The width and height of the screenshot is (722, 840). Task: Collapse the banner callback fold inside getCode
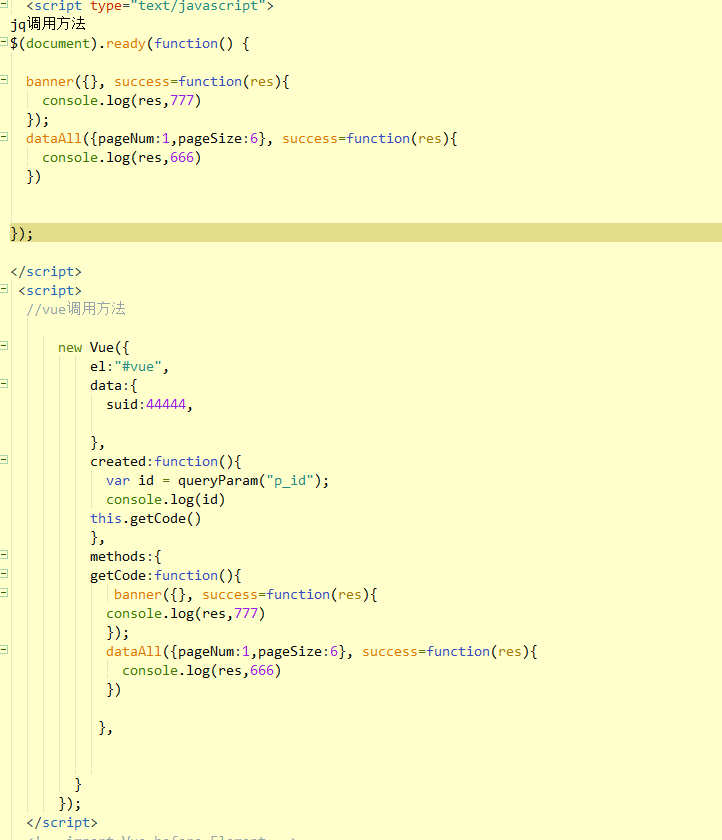point(4,592)
